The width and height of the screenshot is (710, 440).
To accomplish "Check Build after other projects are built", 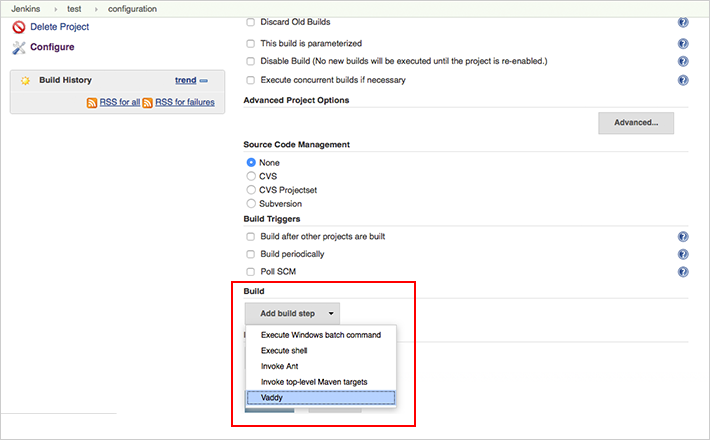I will (250, 237).
